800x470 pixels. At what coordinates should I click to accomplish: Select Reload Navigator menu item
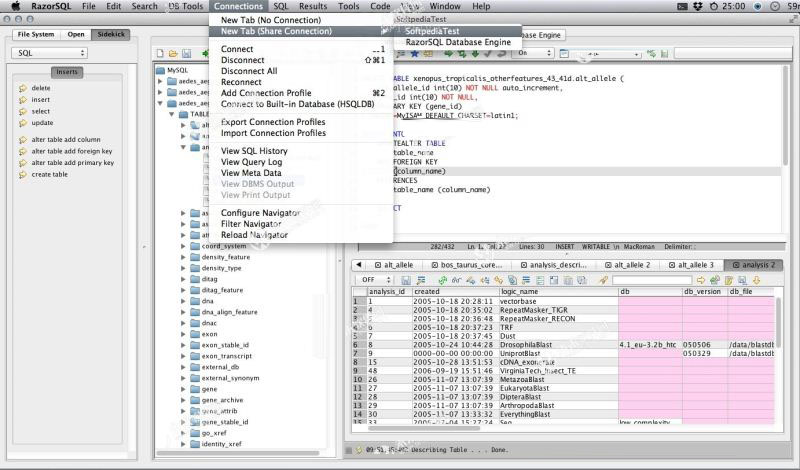click(301, 235)
